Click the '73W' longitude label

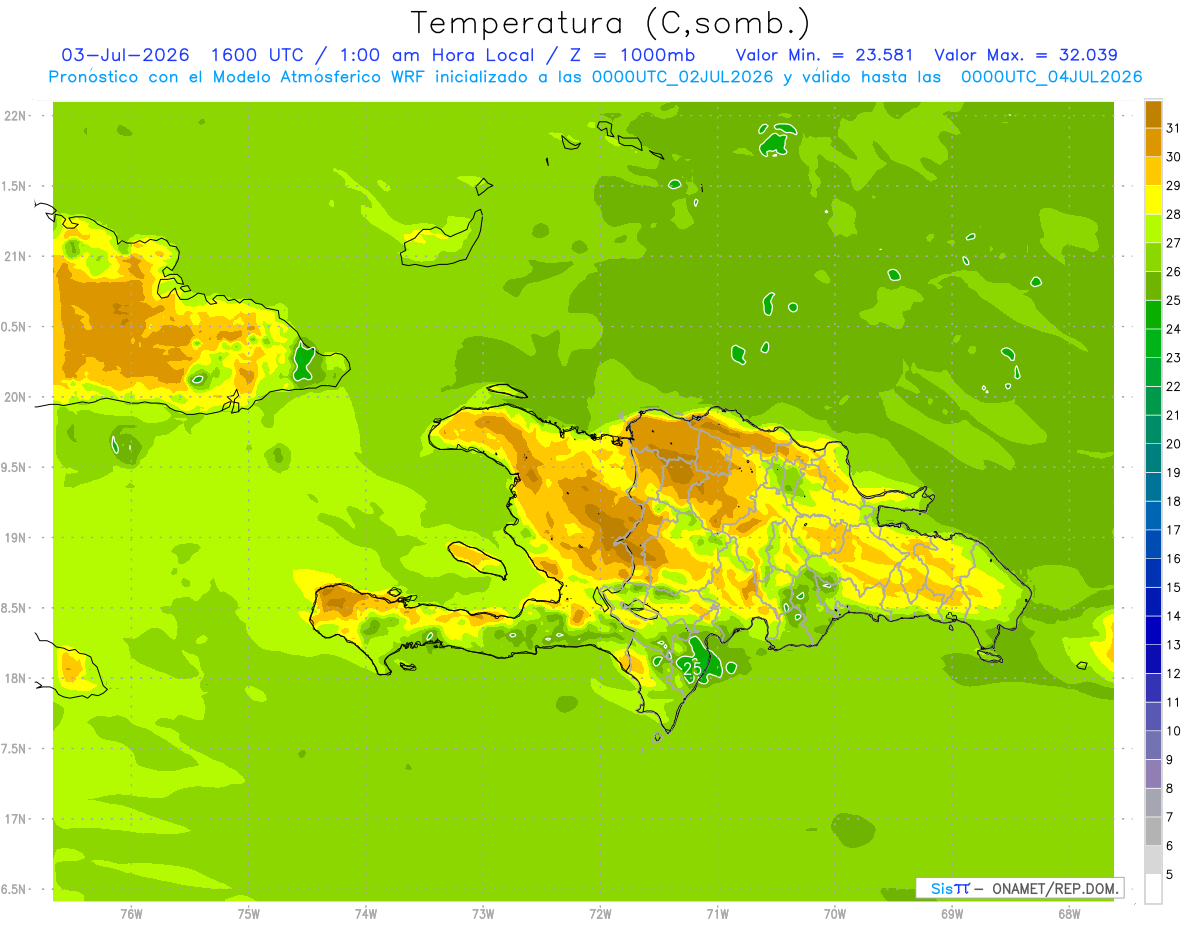(x=483, y=913)
